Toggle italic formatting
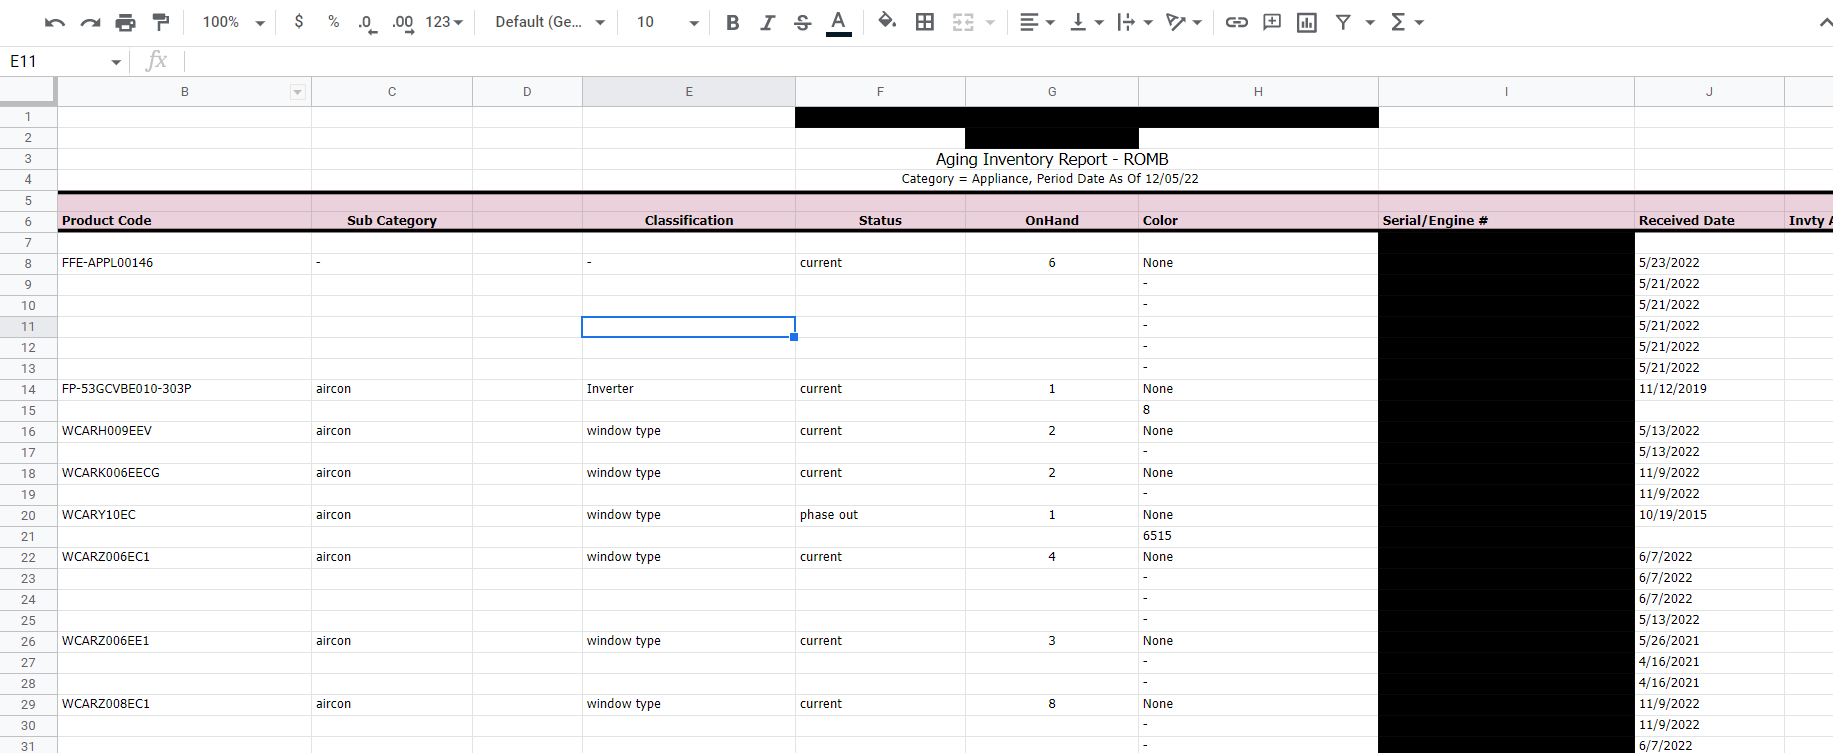Screen dimensions: 1833x753 point(767,22)
